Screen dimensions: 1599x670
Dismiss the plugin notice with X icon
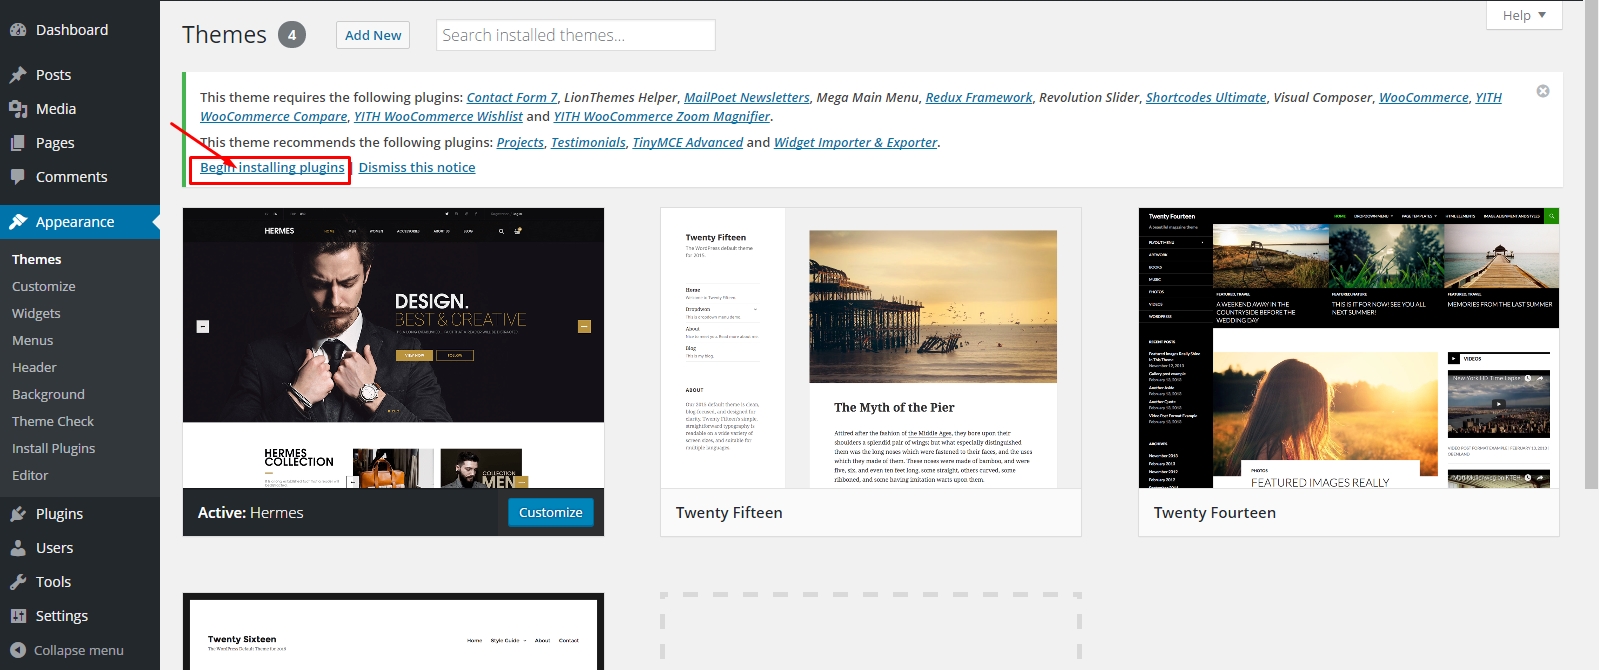pos(1543,91)
